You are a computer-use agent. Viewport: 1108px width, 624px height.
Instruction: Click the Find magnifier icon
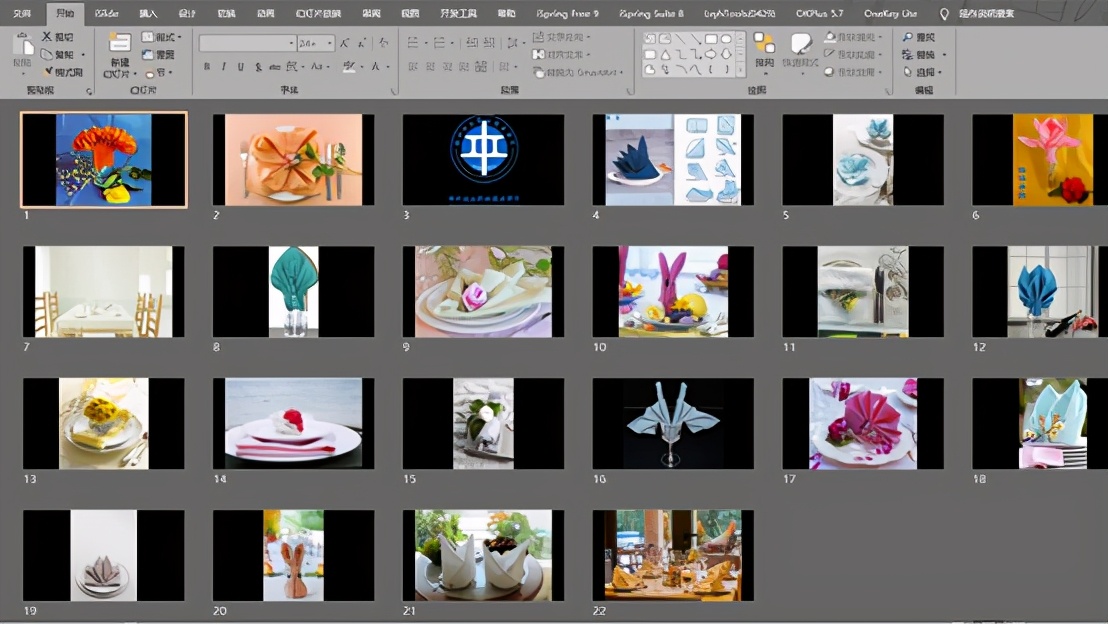[907, 37]
